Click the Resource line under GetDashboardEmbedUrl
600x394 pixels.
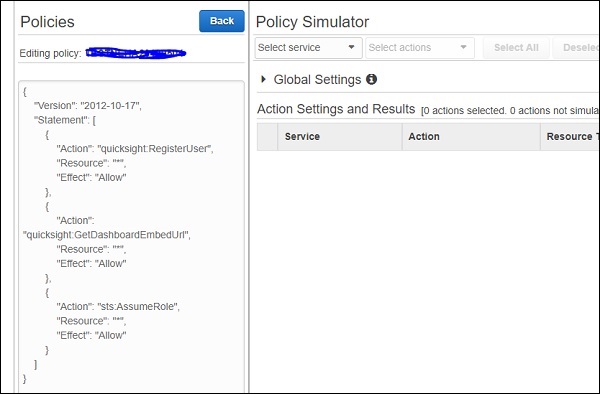click(91, 249)
